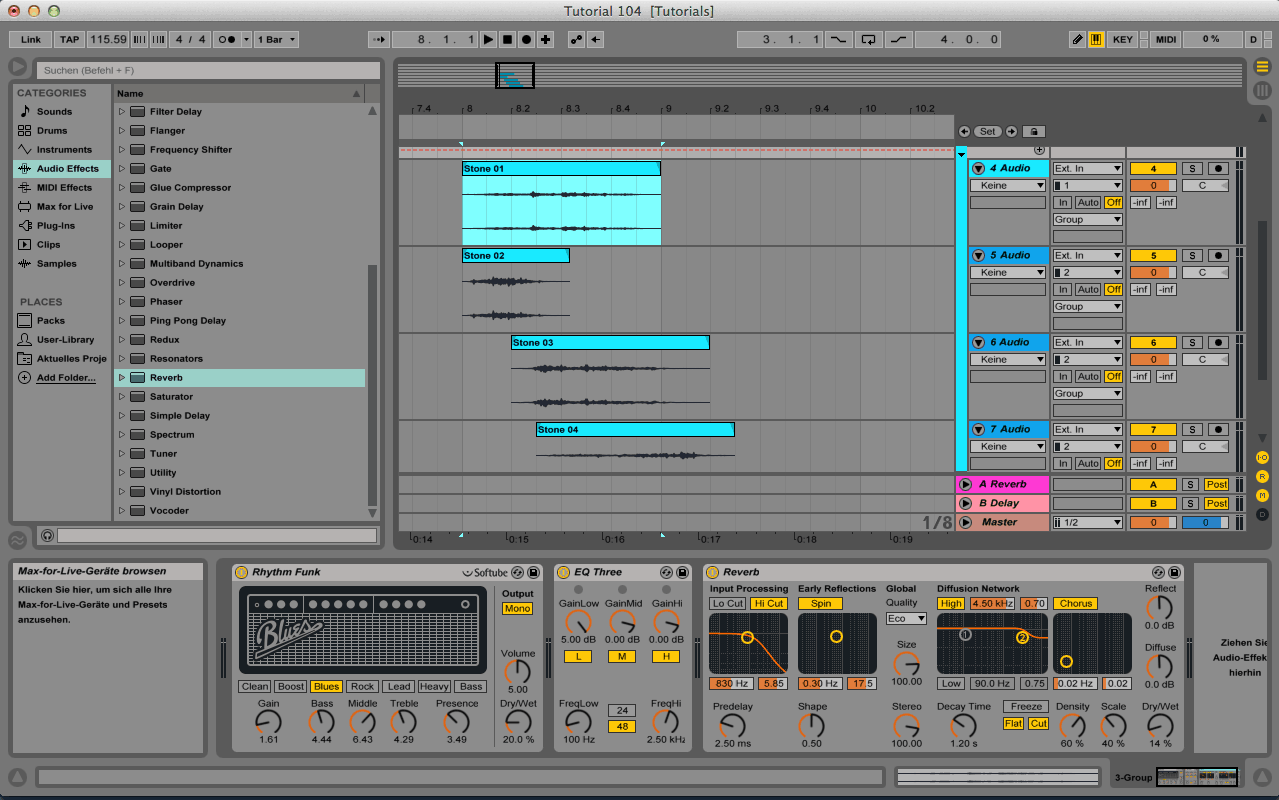Toggle the Draw Mode pencil icon
This screenshot has width=1279, height=800.
coord(1077,39)
